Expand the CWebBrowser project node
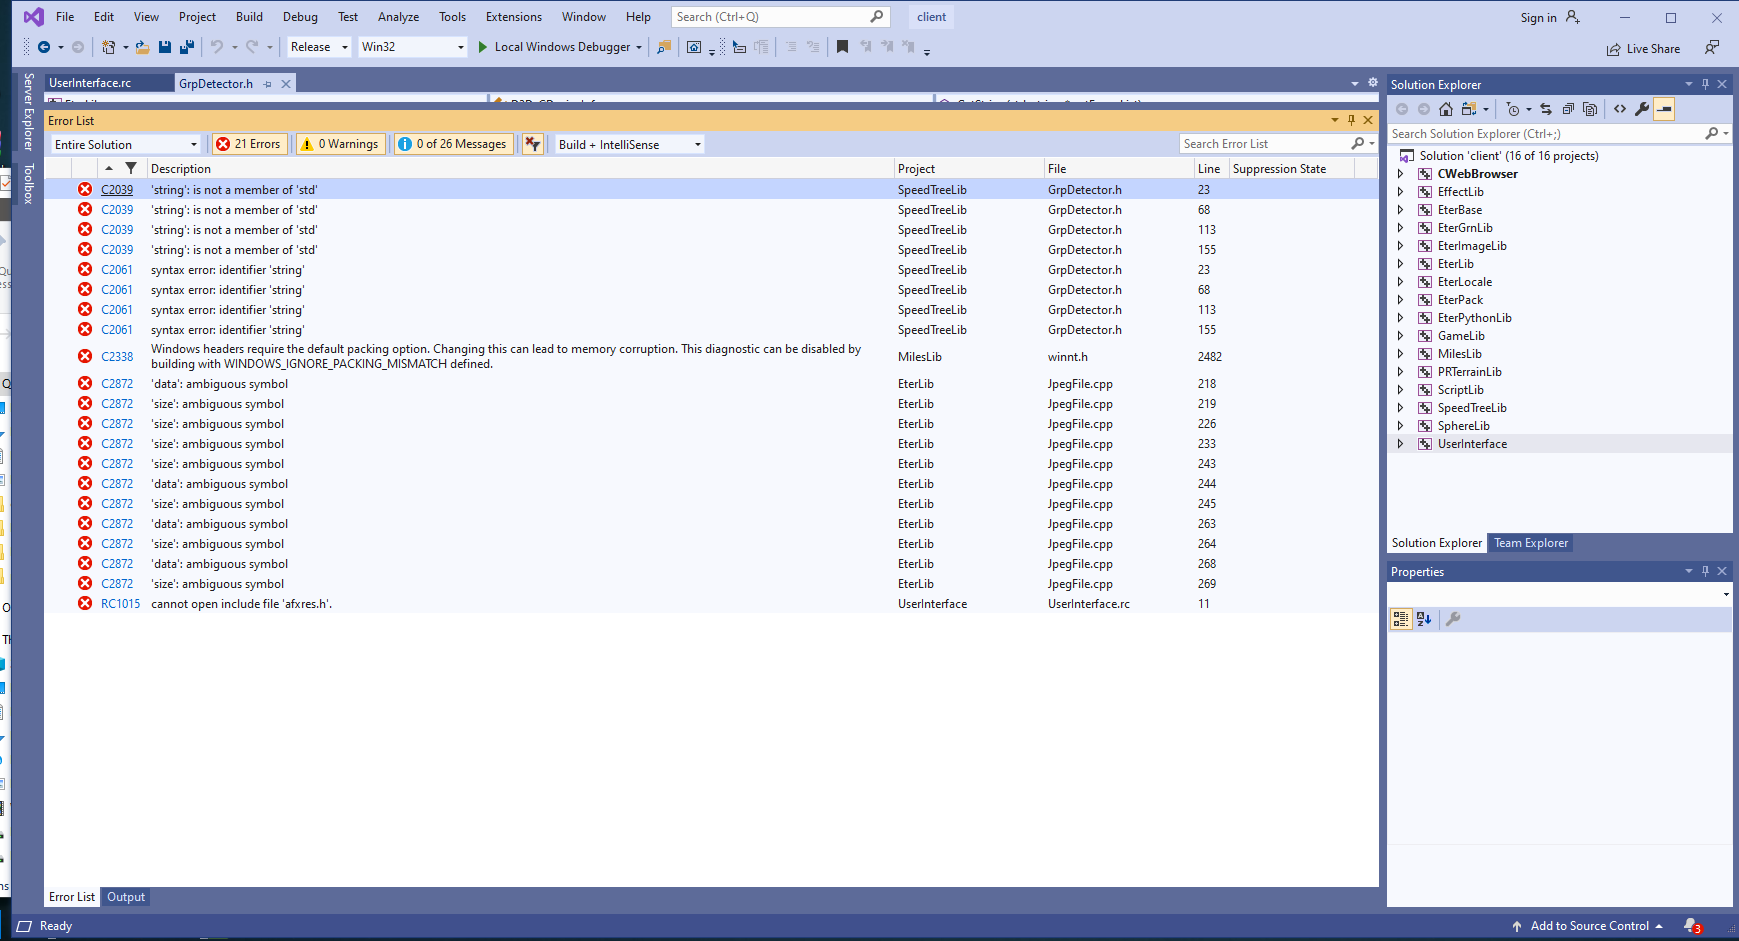Viewport: 1739px width, 941px height. pos(1400,174)
